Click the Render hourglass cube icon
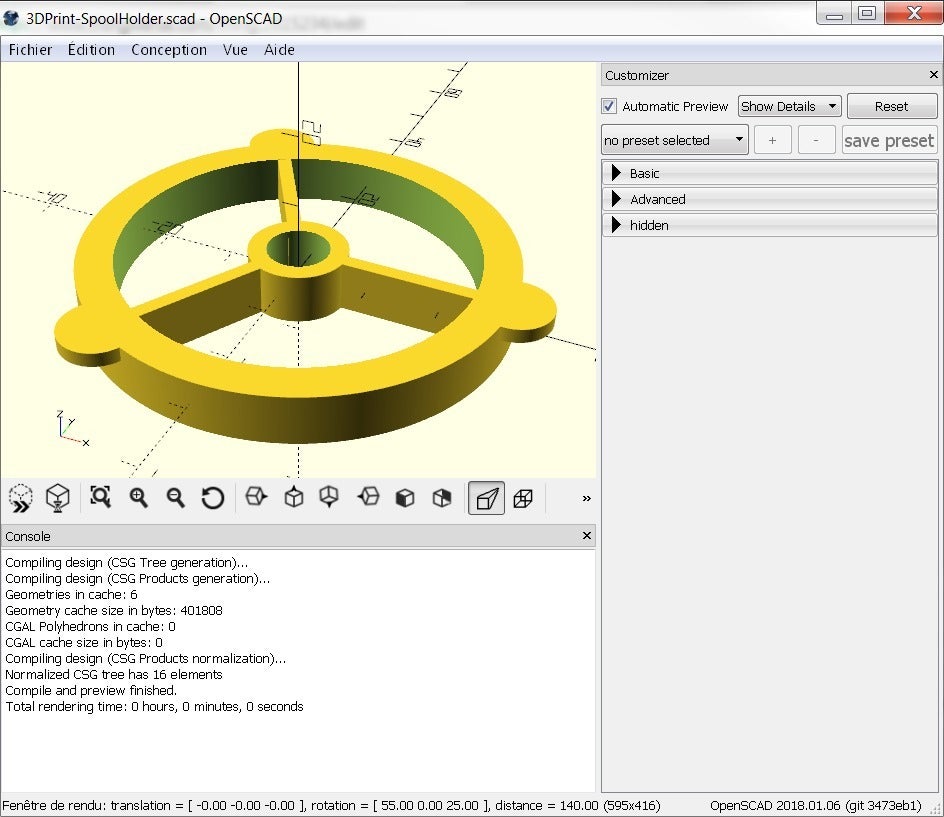This screenshot has height=817, width=944. [x=58, y=497]
